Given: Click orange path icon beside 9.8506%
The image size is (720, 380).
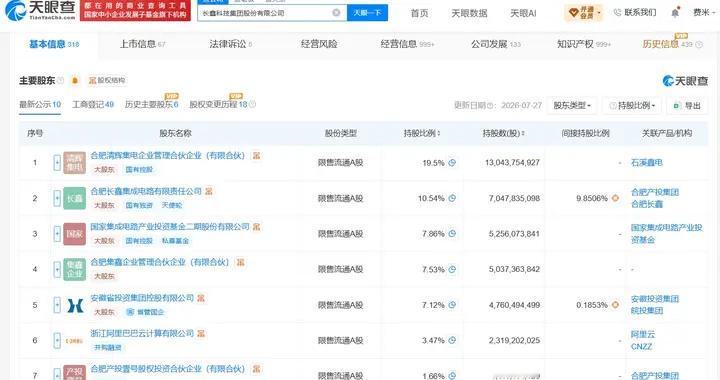Looking at the screenshot, I should tap(615, 198).
